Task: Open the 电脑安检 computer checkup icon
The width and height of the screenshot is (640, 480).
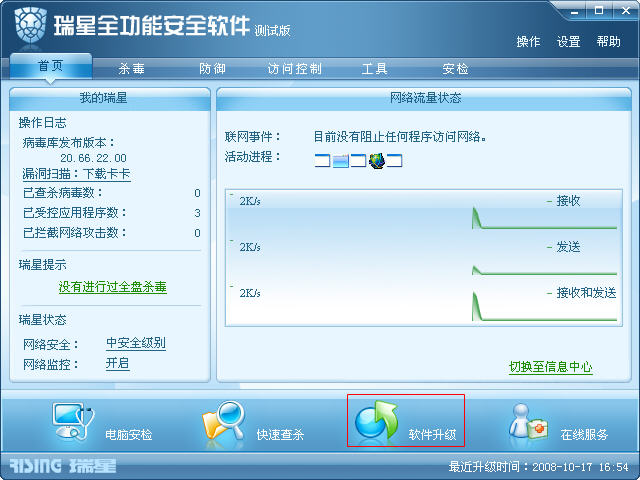Action: point(73,421)
